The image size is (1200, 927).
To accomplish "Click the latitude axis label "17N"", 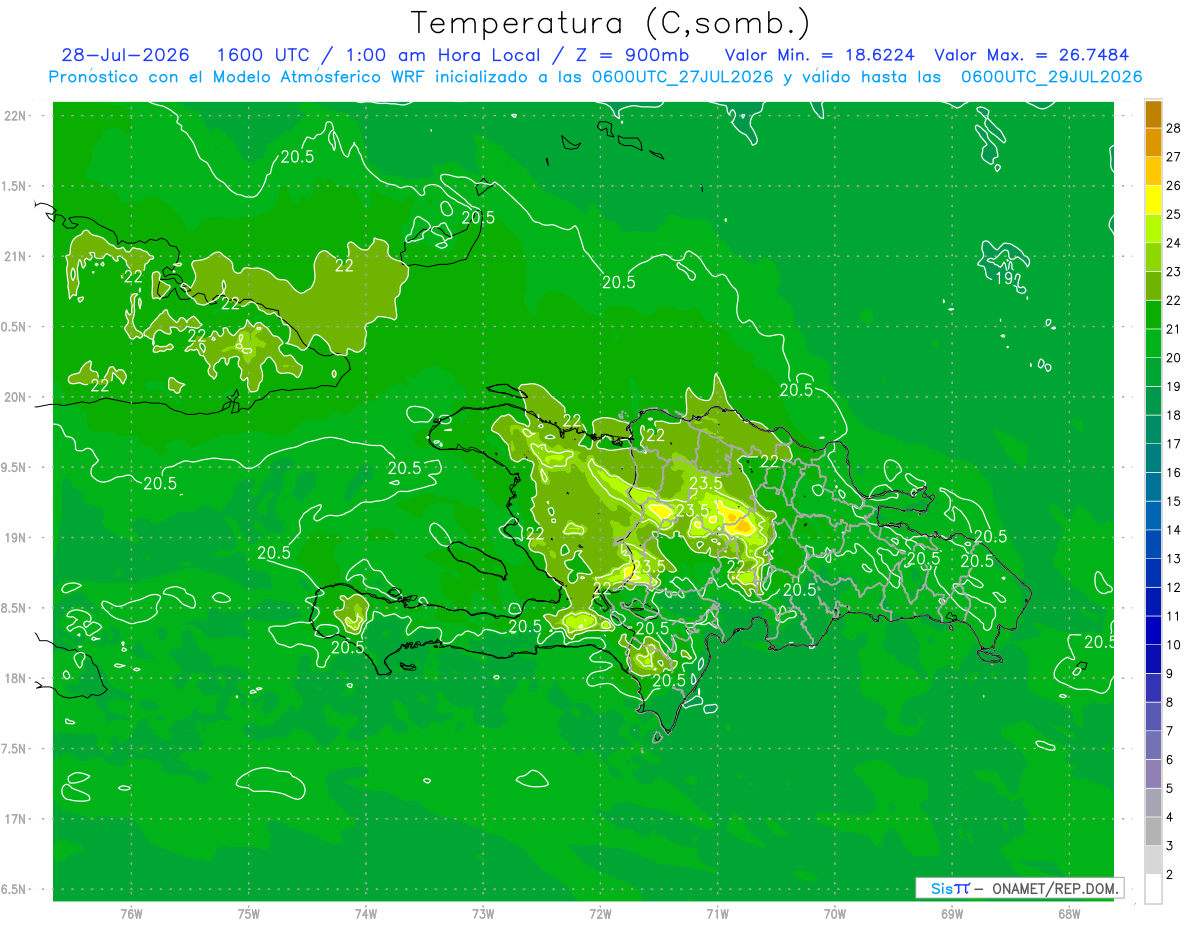I will coord(17,819).
